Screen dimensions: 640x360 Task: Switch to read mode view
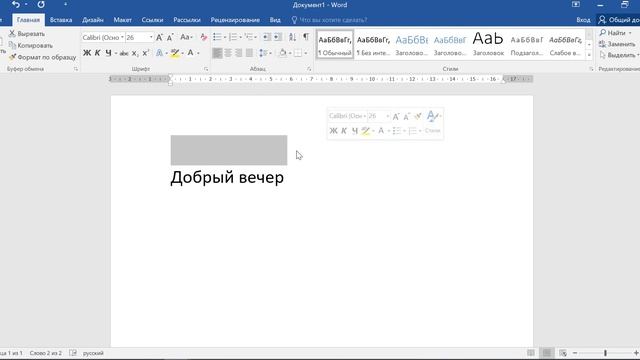tap(531, 353)
